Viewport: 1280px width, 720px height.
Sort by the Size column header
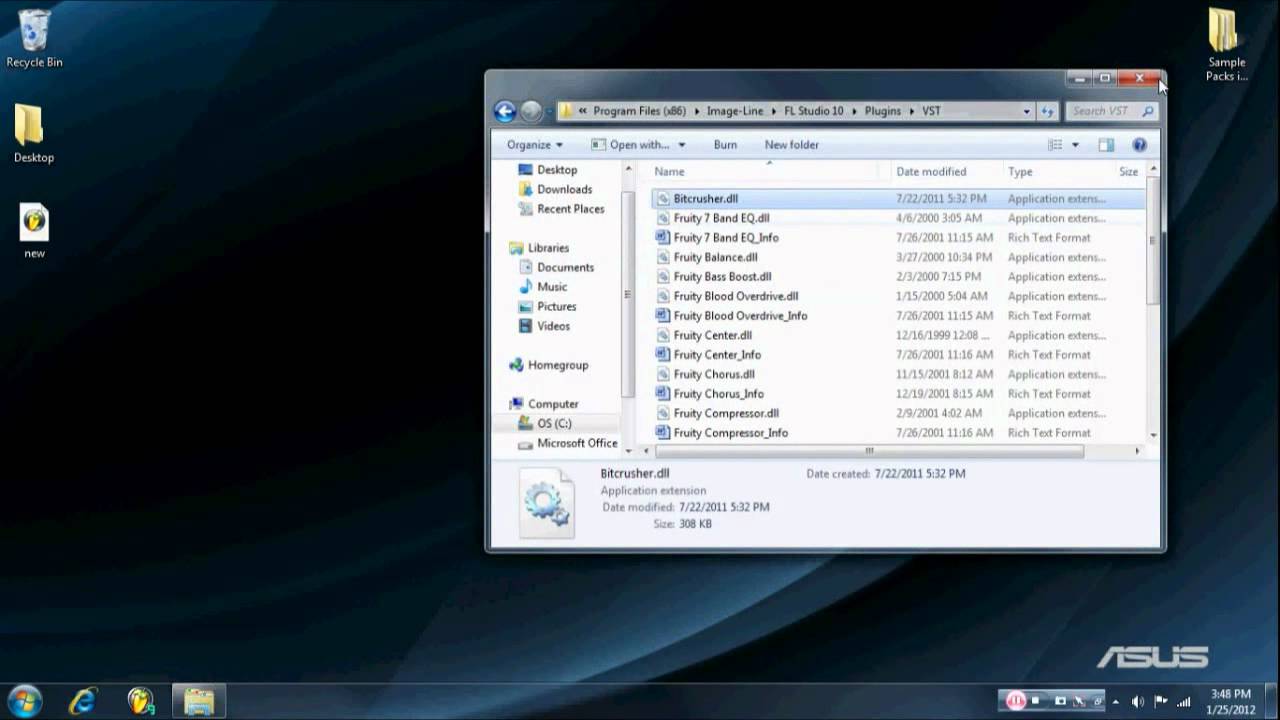click(1128, 172)
